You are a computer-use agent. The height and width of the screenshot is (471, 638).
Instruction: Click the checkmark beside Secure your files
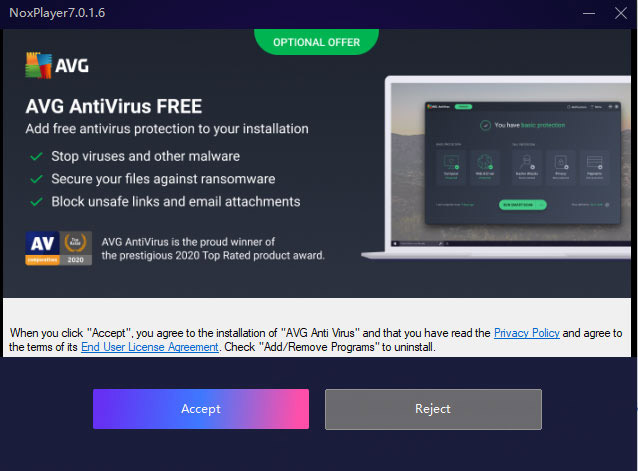(x=37, y=179)
